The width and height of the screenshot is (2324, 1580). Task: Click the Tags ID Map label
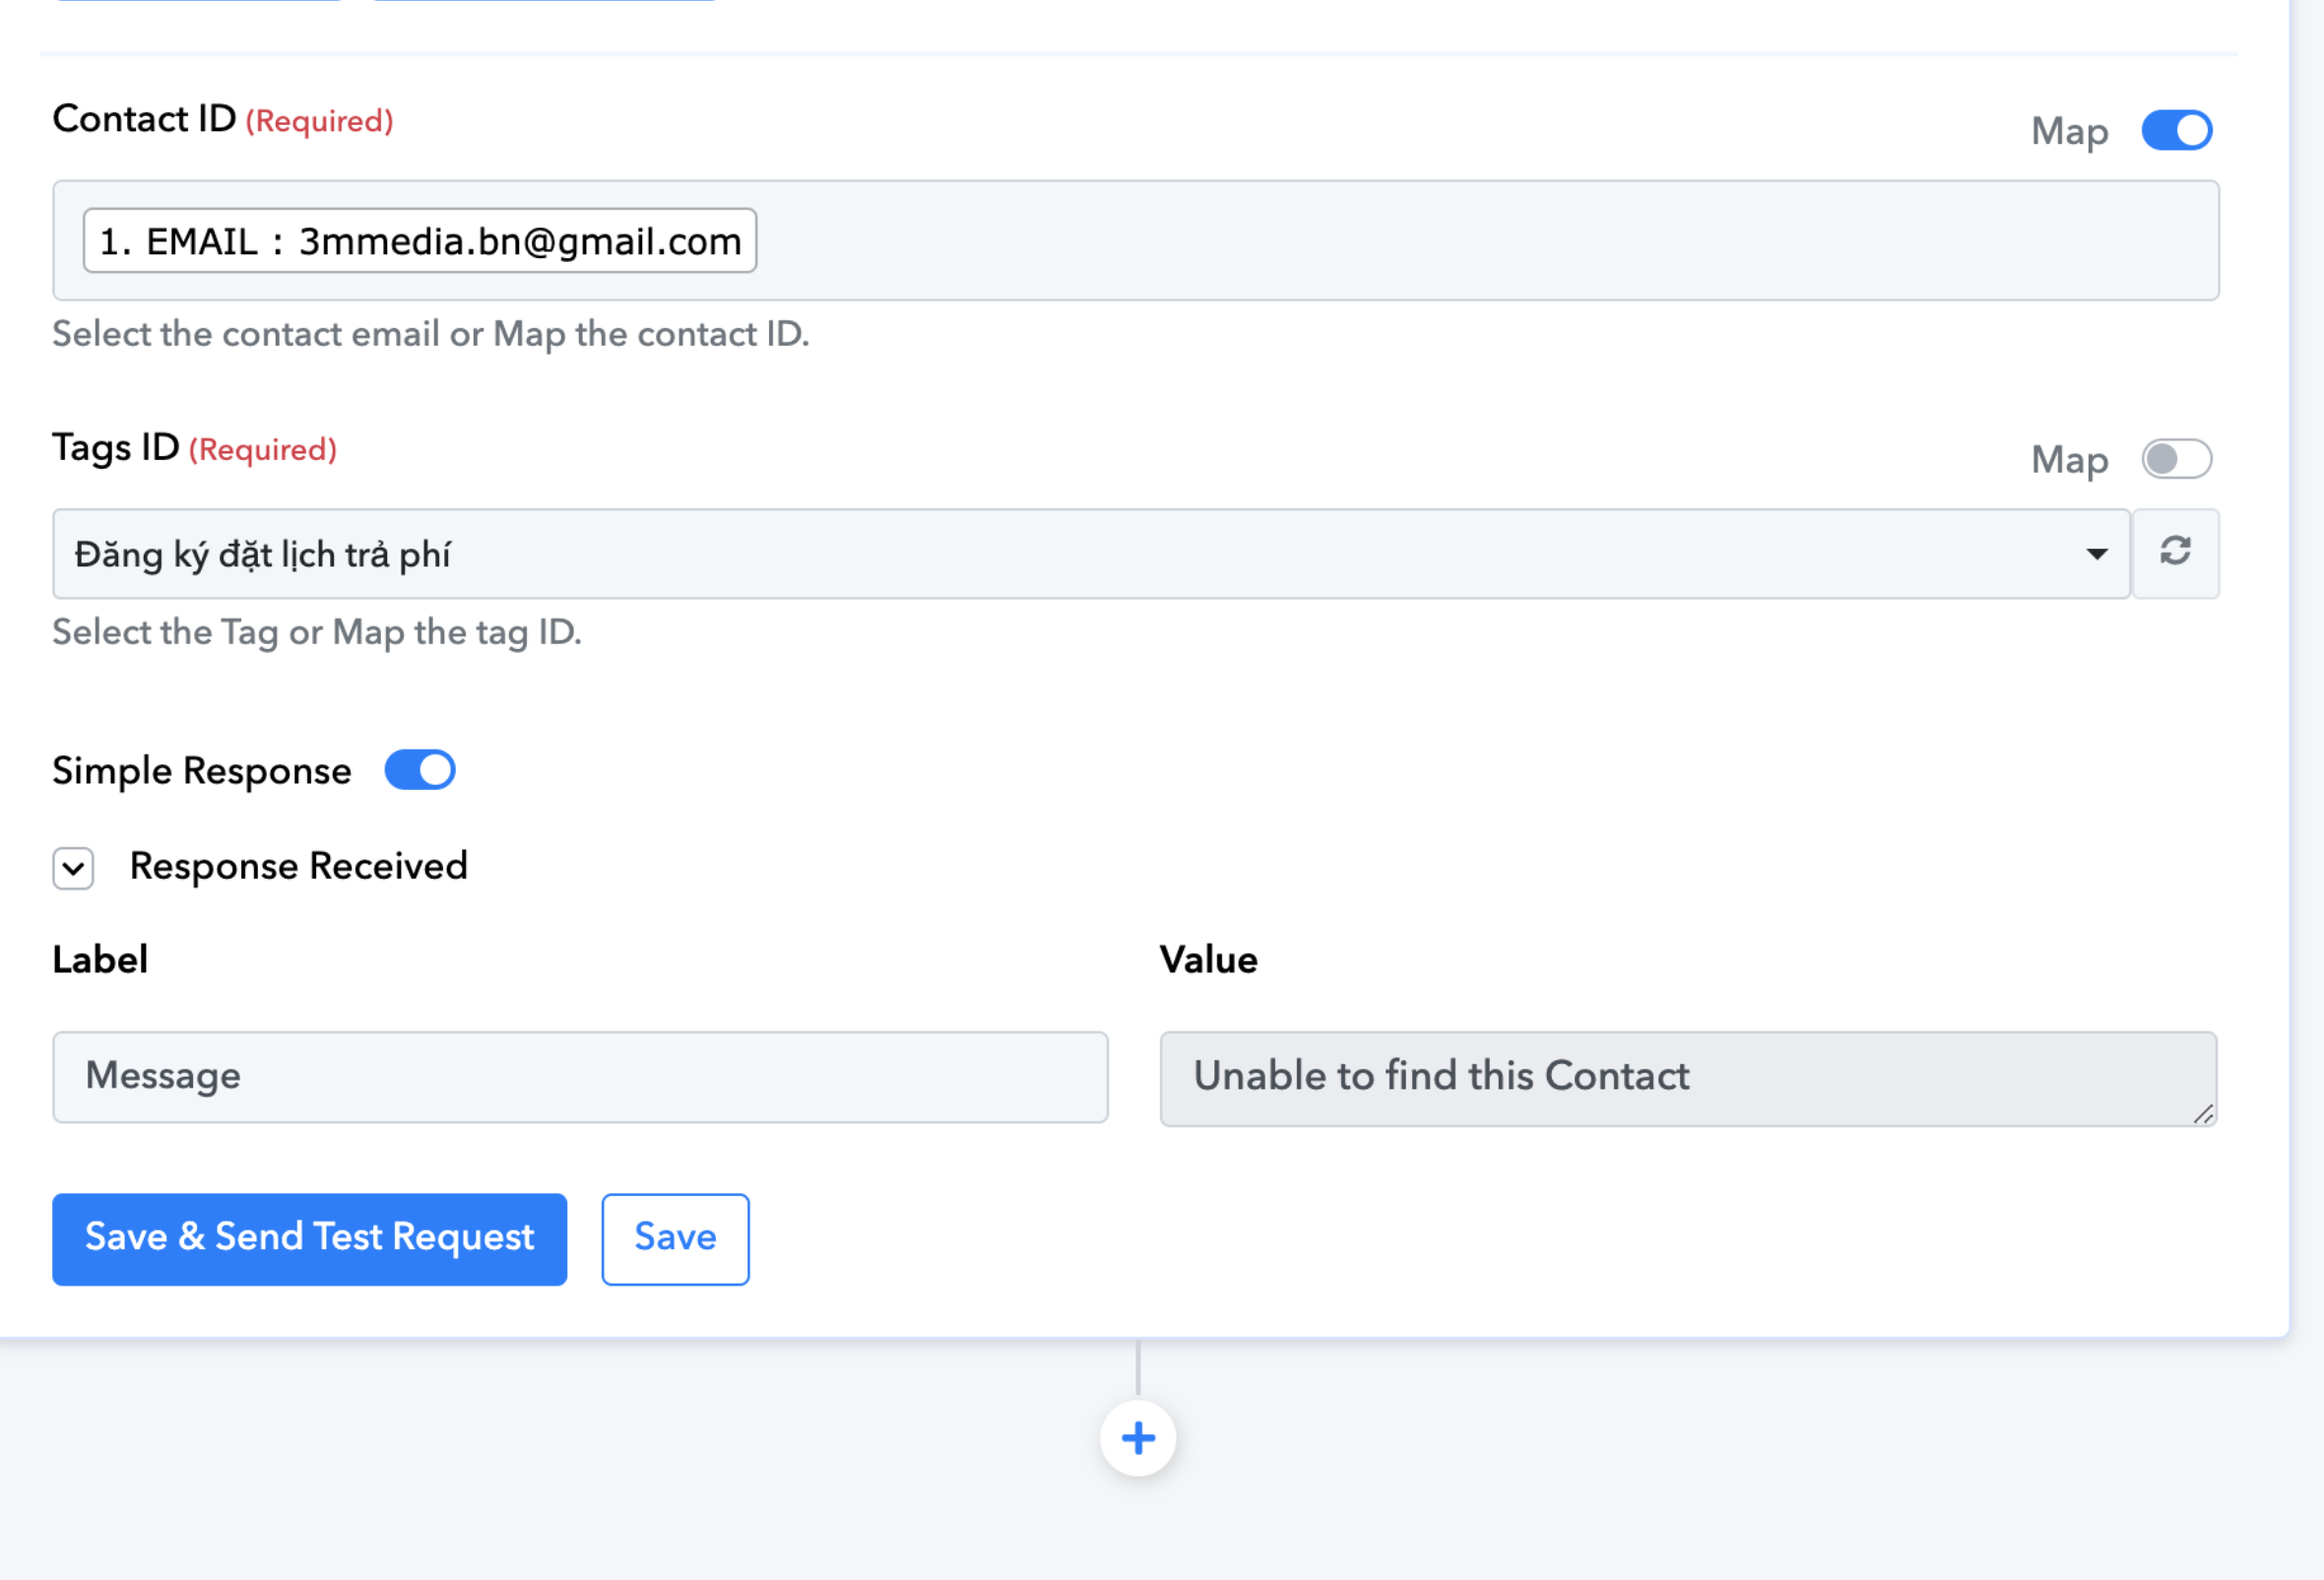coord(2069,460)
